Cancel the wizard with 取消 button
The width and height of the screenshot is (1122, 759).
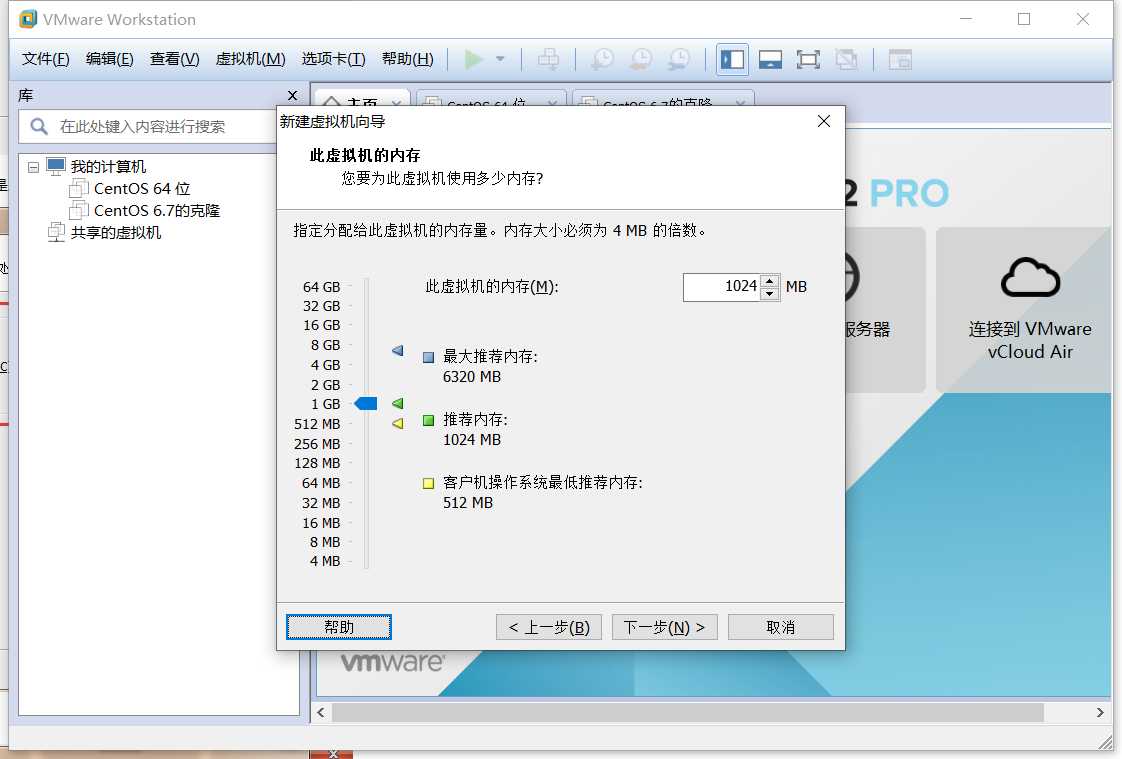pos(781,627)
